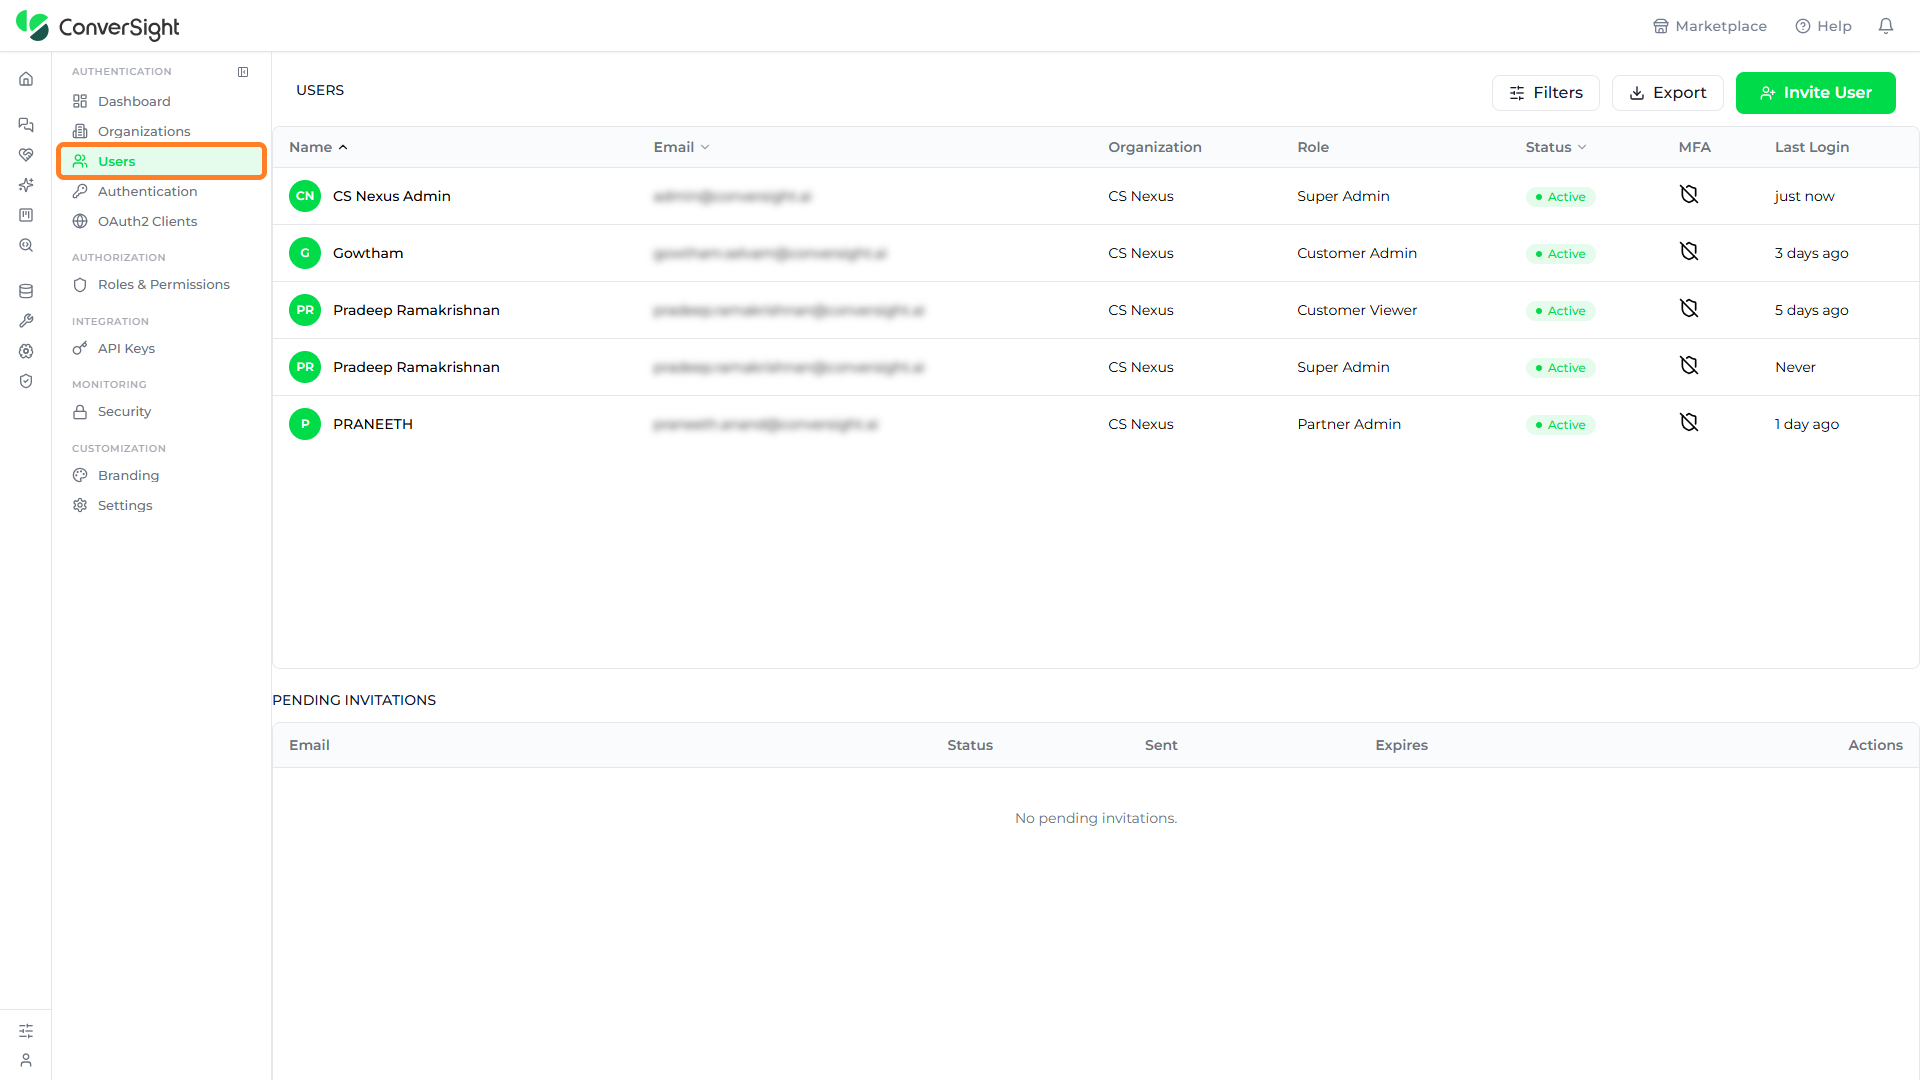
Task: Click the ConverSight logo
Action: pyautogui.click(x=98, y=27)
